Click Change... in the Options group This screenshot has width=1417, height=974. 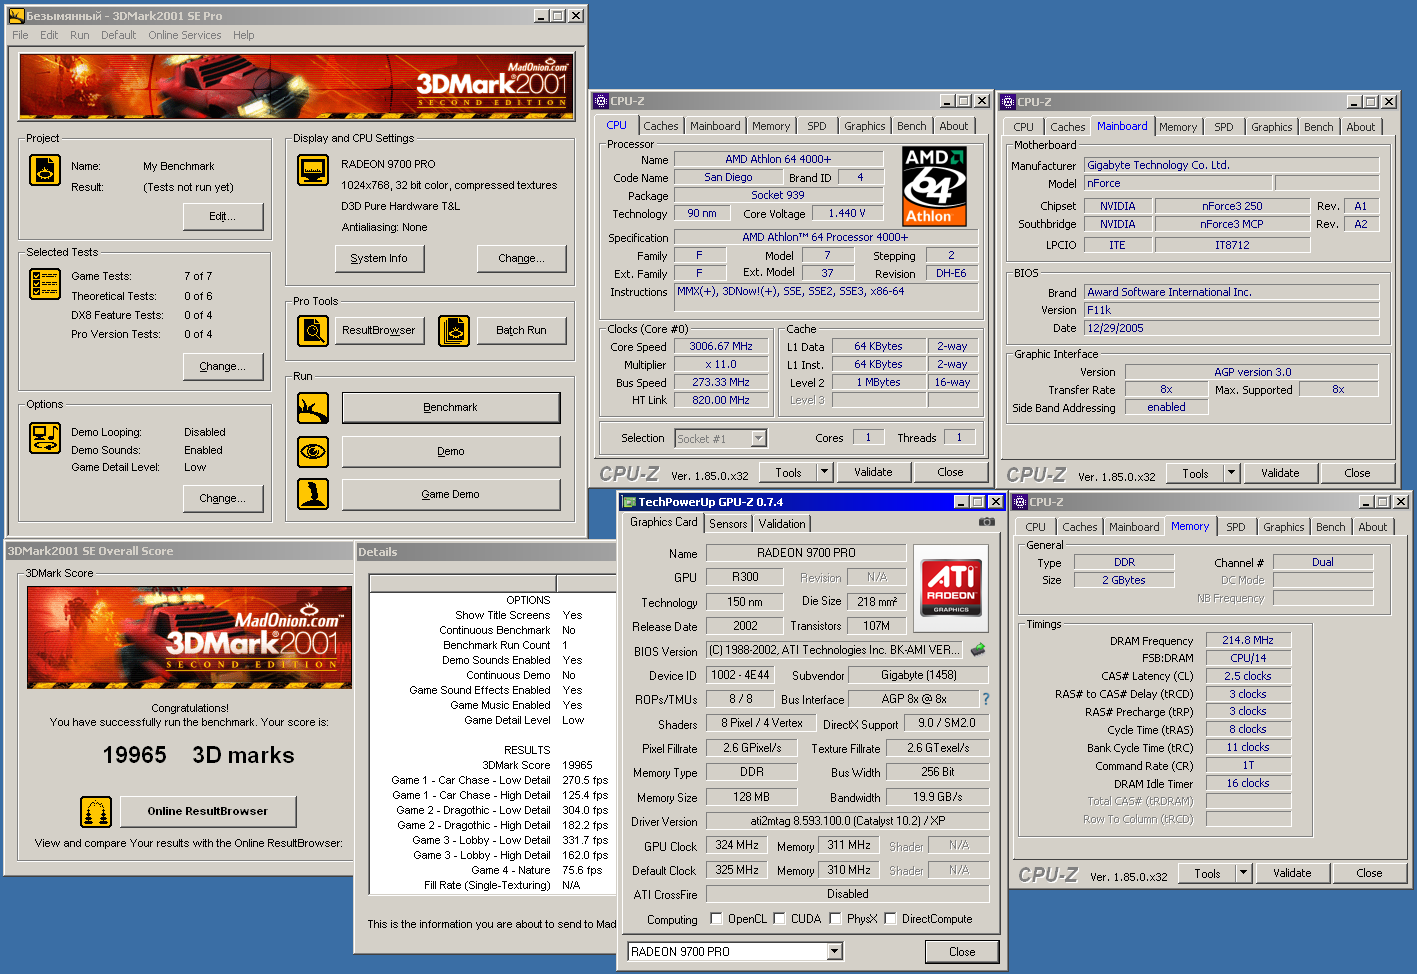coord(223,498)
